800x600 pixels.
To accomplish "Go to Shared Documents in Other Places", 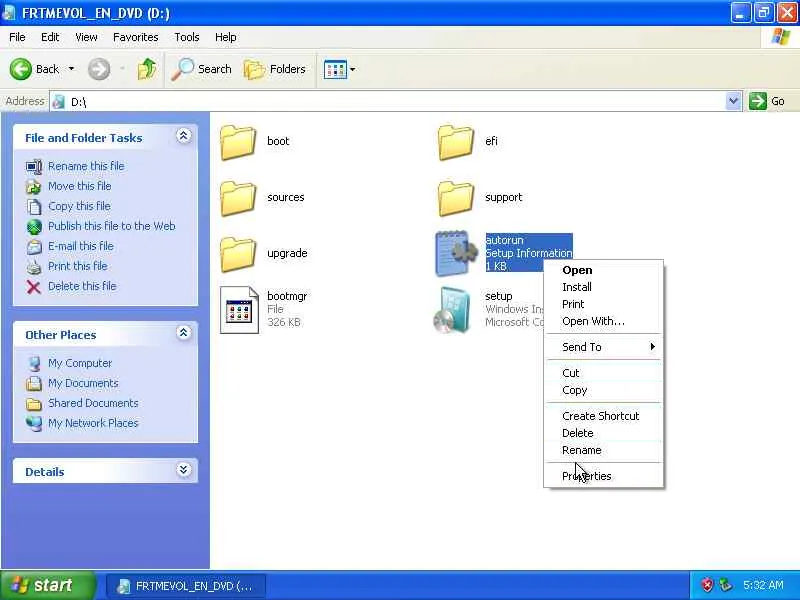I will coord(93,403).
